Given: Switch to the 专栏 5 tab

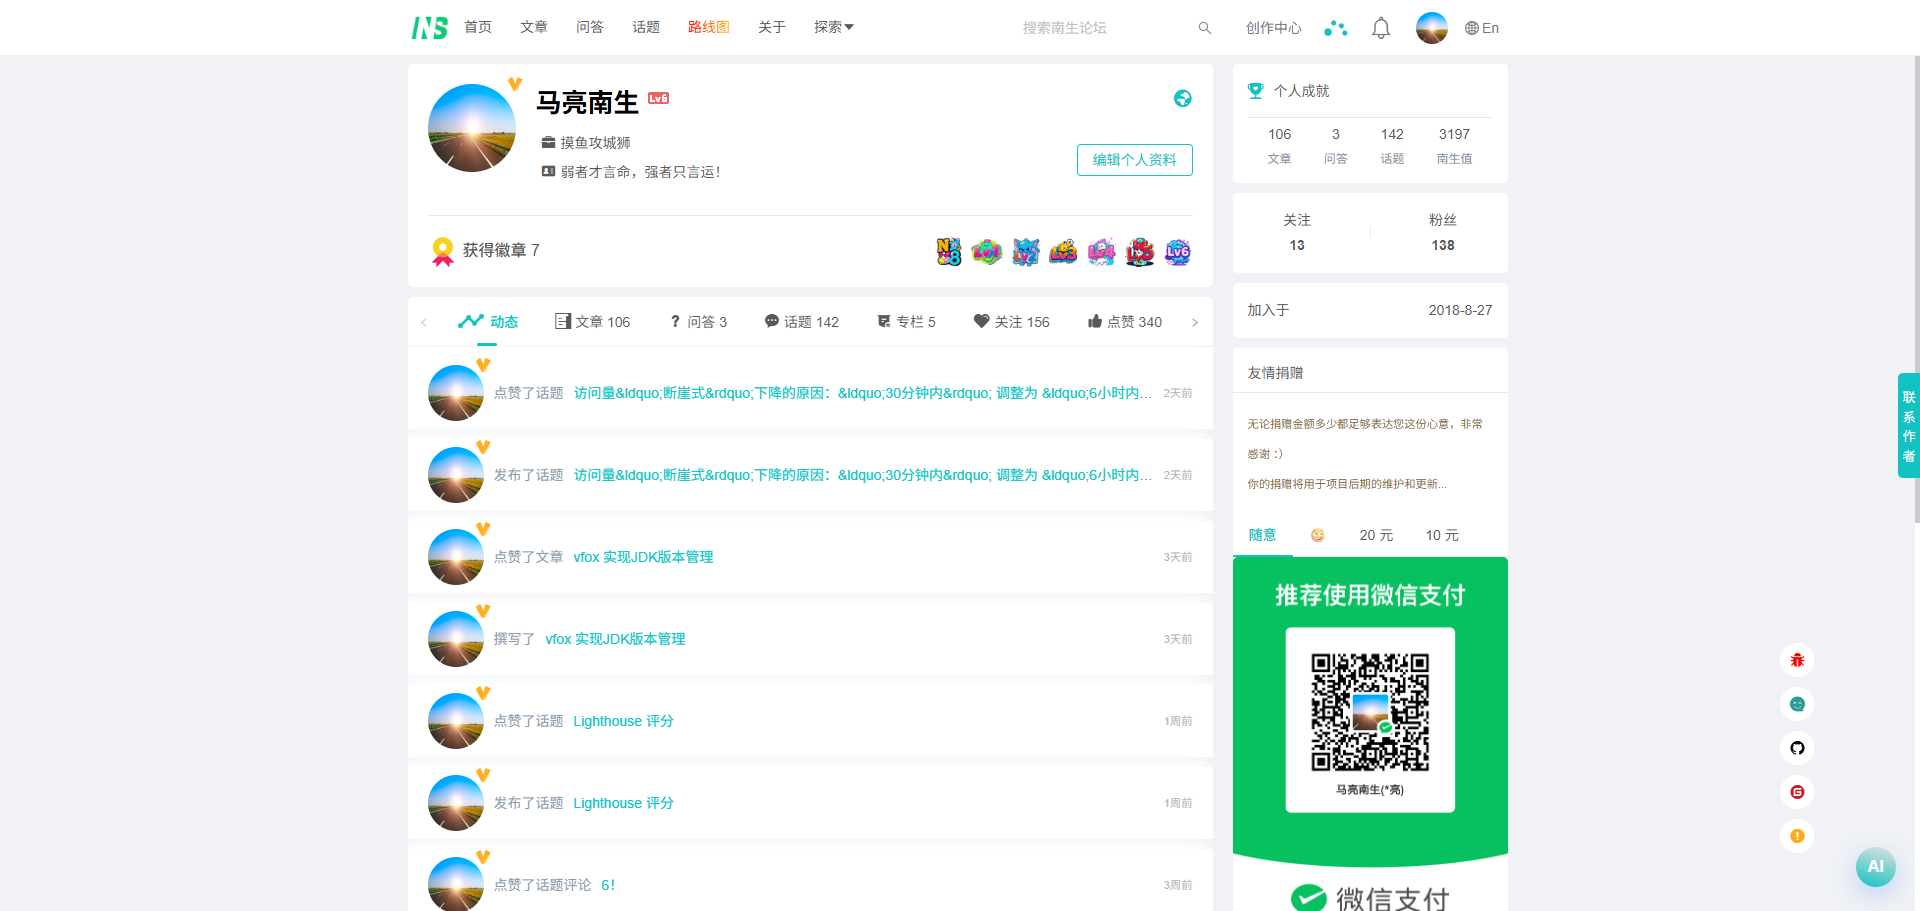Looking at the screenshot, I should pyautogui.click(x=906, y=322).
